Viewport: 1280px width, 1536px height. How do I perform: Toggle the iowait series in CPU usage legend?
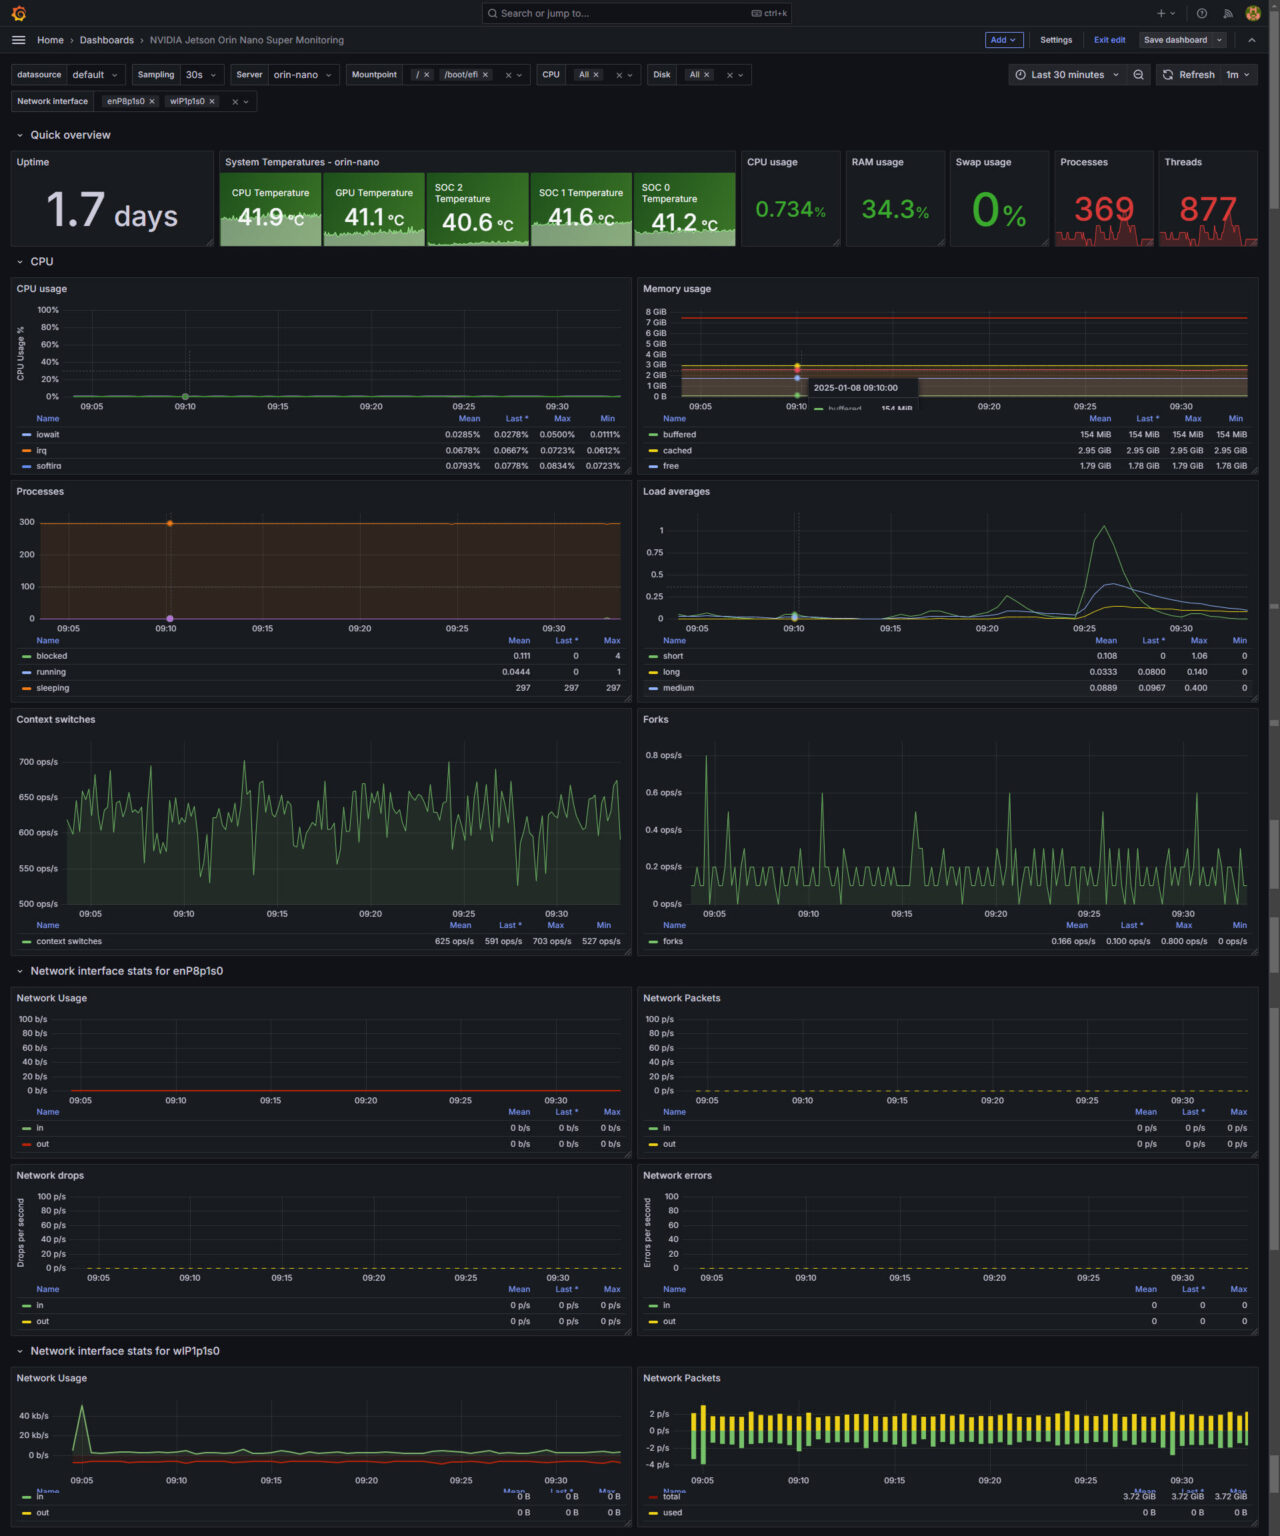point(47,434)
